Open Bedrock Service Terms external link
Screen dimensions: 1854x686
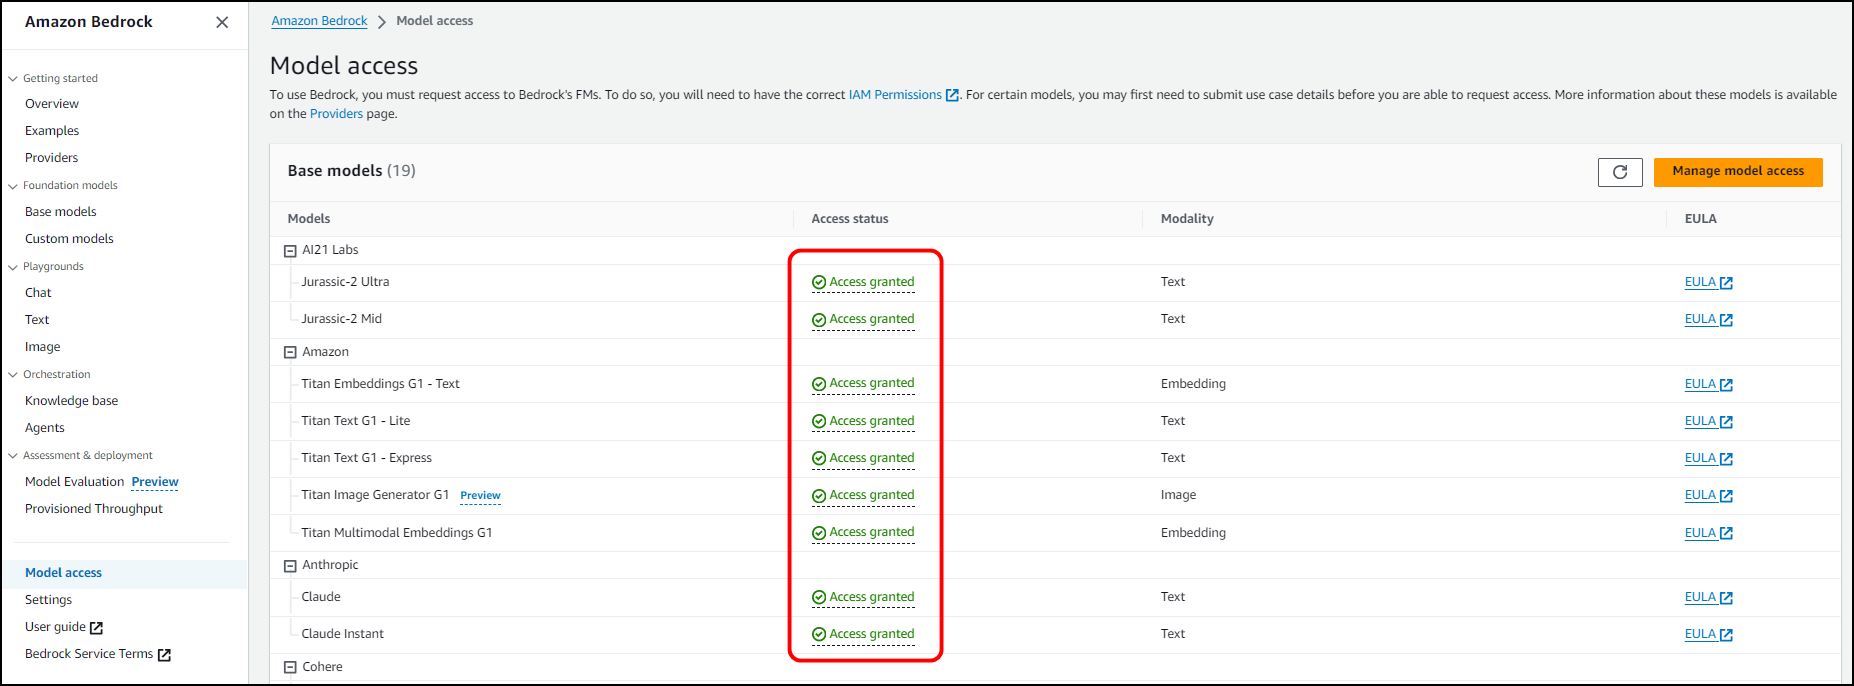point(98,654)
